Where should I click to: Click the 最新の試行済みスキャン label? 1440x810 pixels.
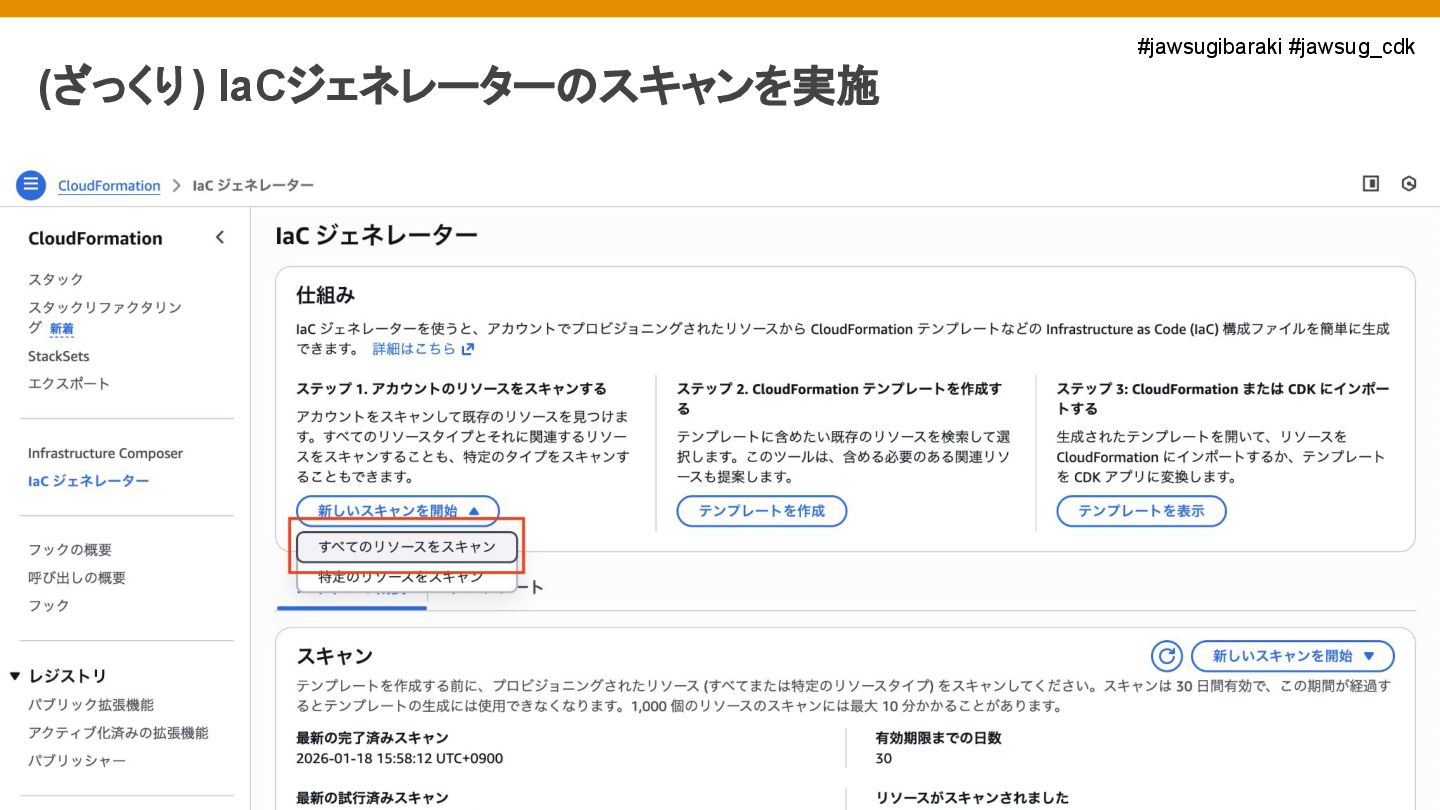(x=372, y=798)
